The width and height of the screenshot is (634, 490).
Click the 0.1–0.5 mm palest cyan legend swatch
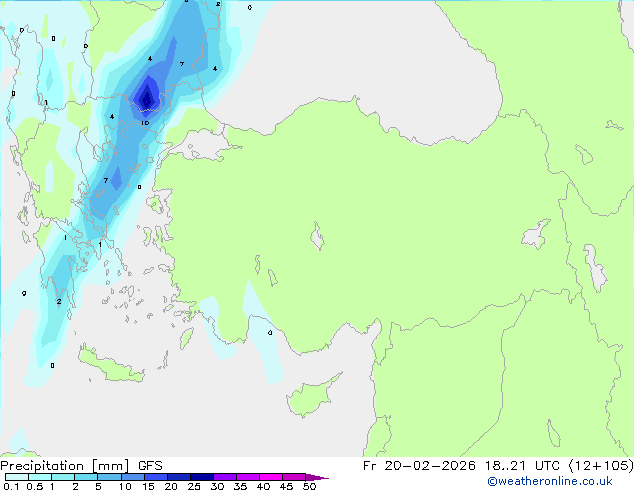pos(17,477)
